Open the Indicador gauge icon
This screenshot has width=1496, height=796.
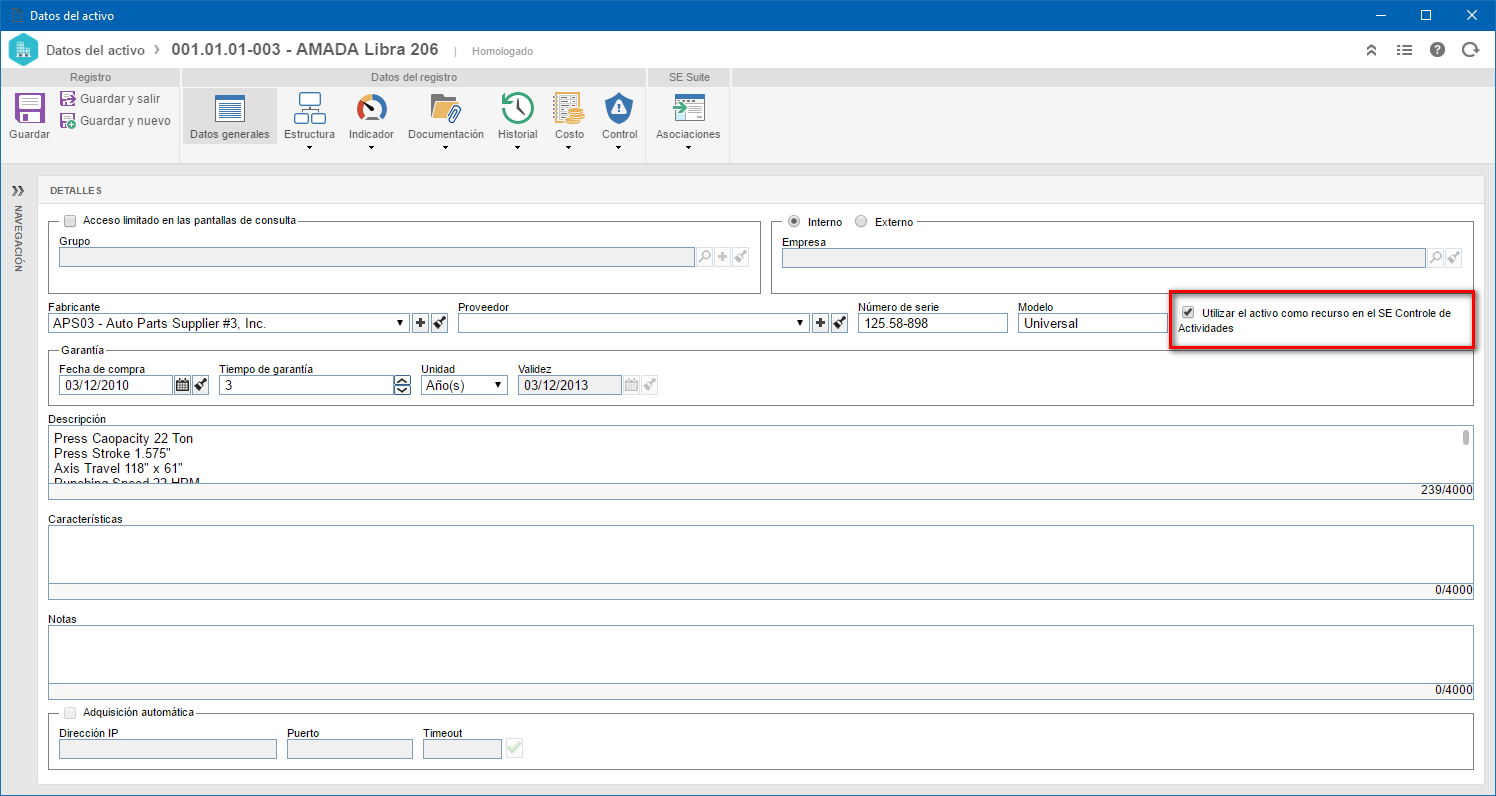[x=371, y=108]
